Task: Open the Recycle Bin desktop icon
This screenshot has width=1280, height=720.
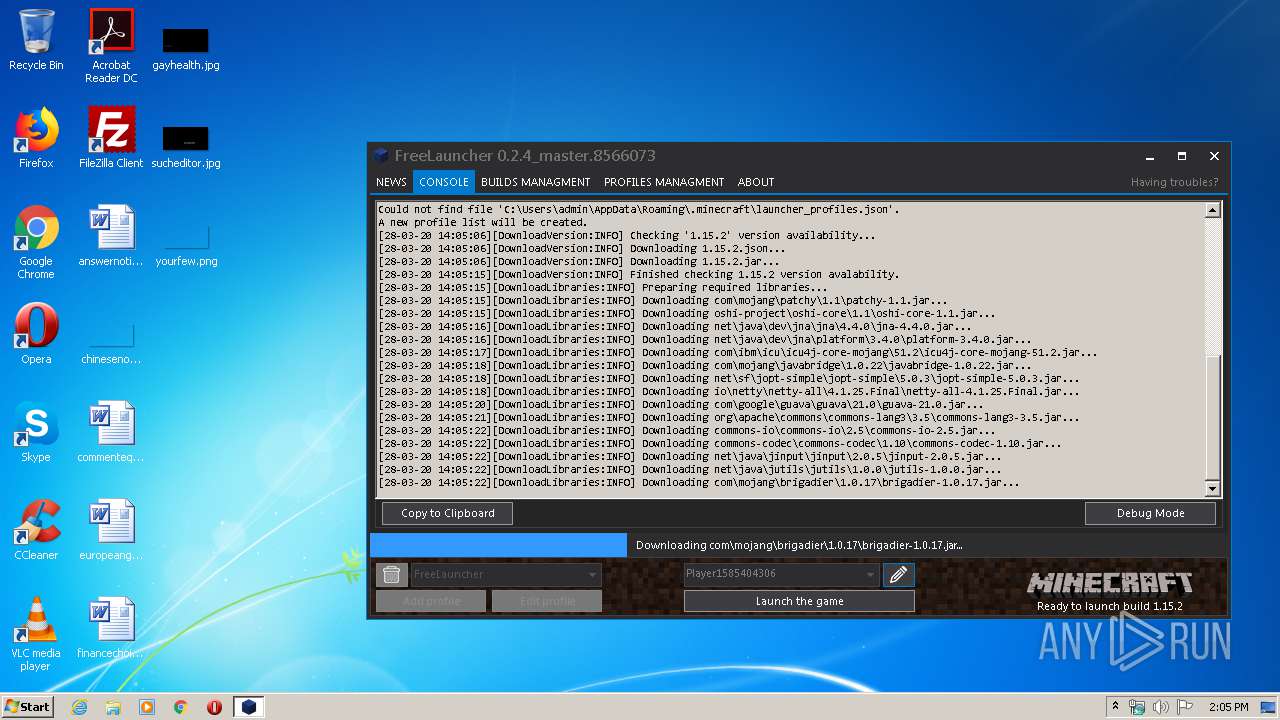Action: (x=36, y=40)
